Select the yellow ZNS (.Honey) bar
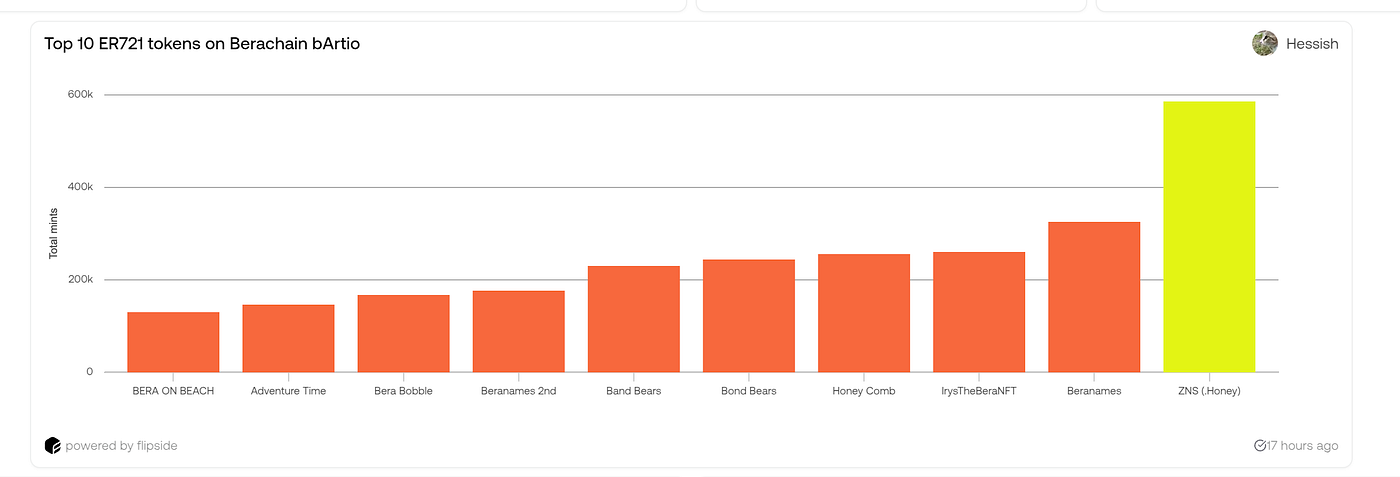 (1209, 237)
